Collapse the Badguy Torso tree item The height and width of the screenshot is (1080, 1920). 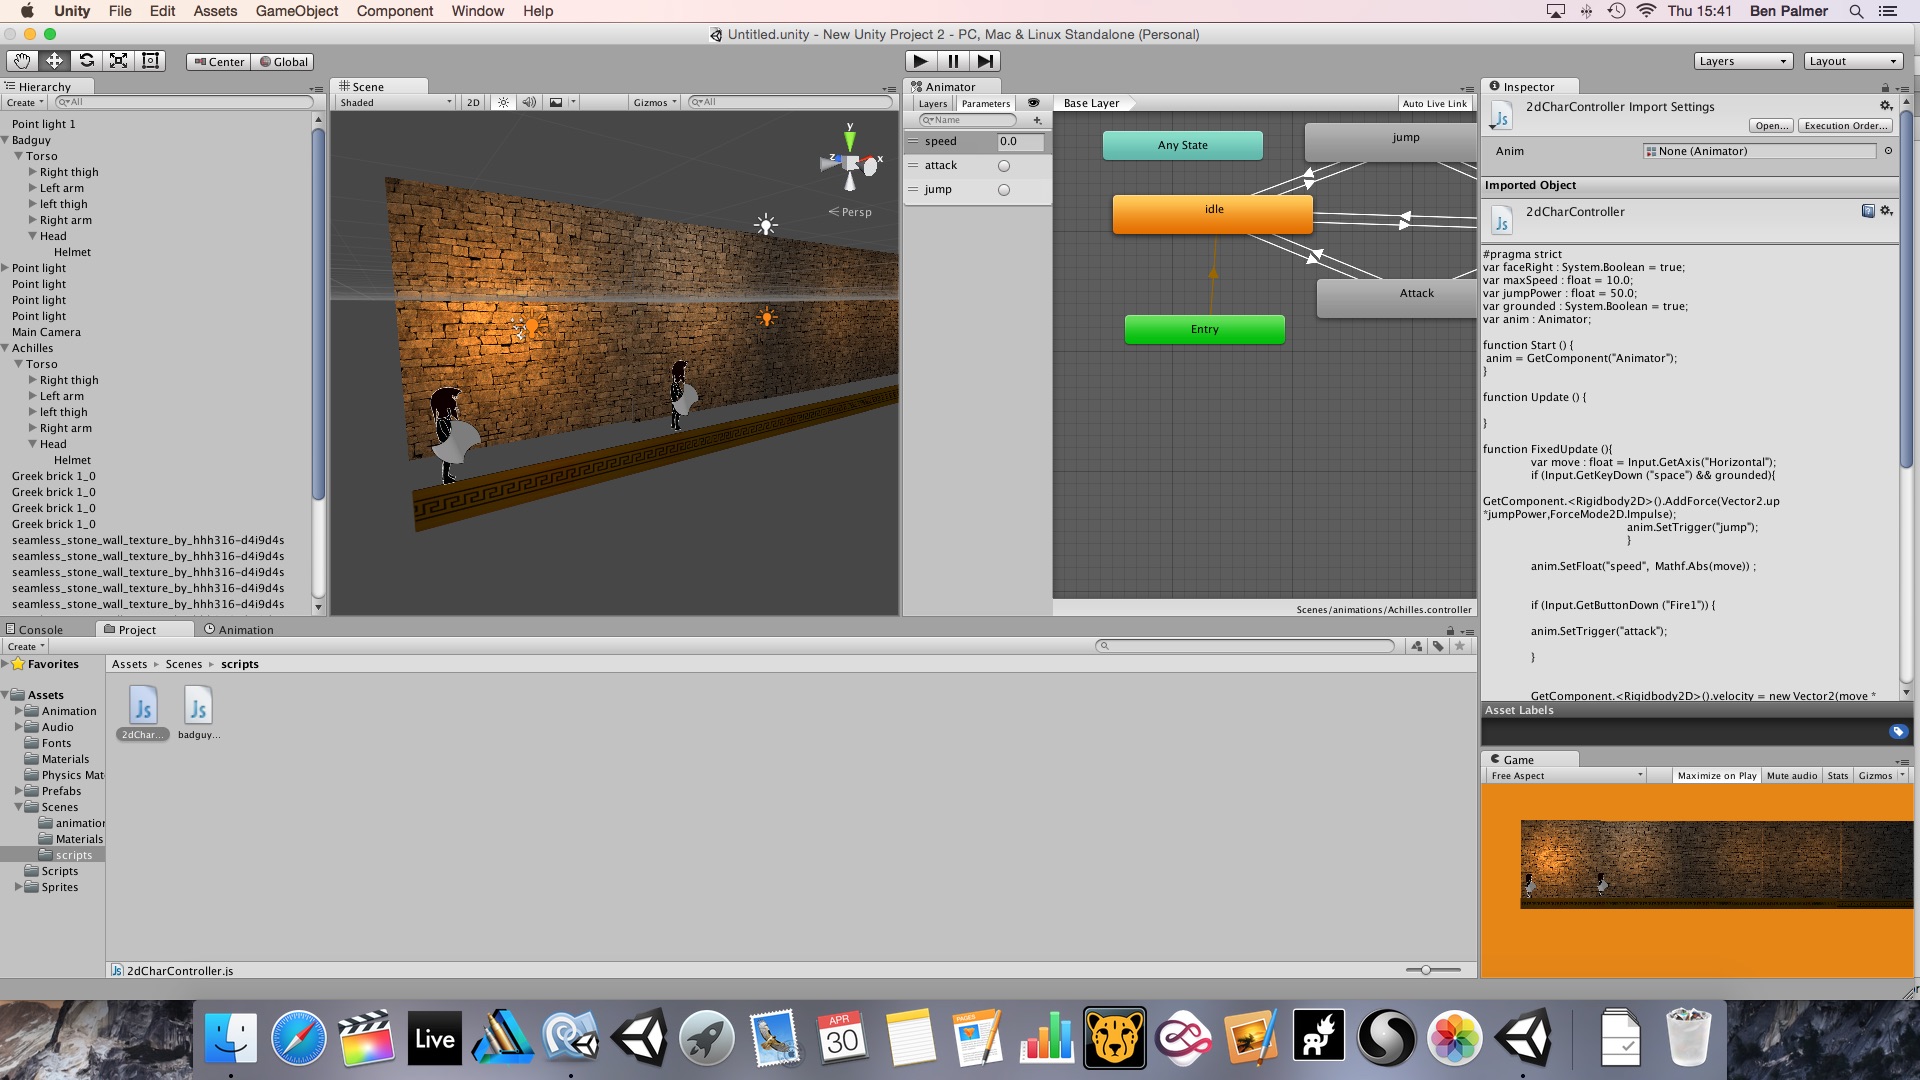(18, 156)
